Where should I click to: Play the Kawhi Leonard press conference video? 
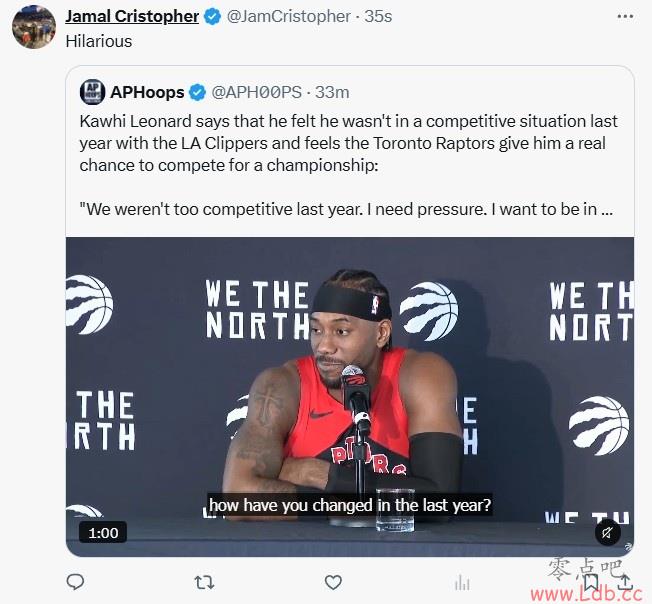[x=350, y=397]
